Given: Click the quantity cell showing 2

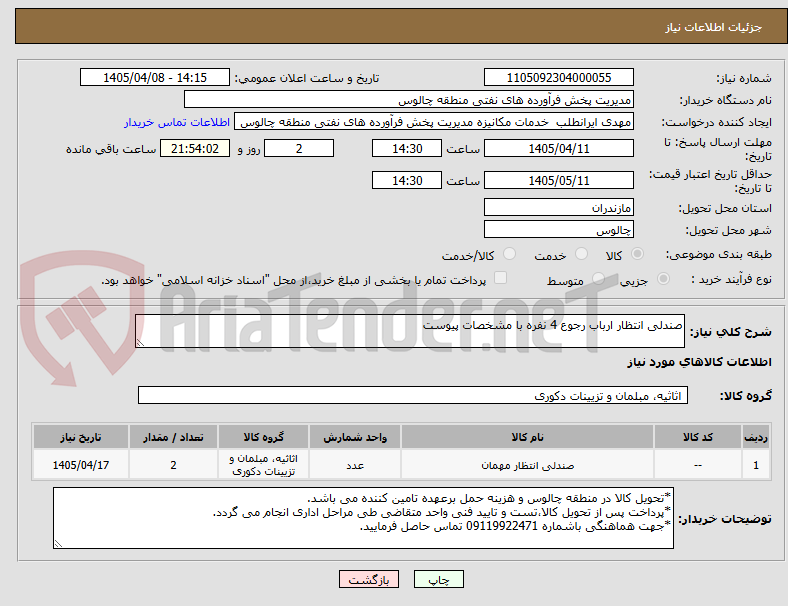Looking at the screenshot, I should click(173, 465).
